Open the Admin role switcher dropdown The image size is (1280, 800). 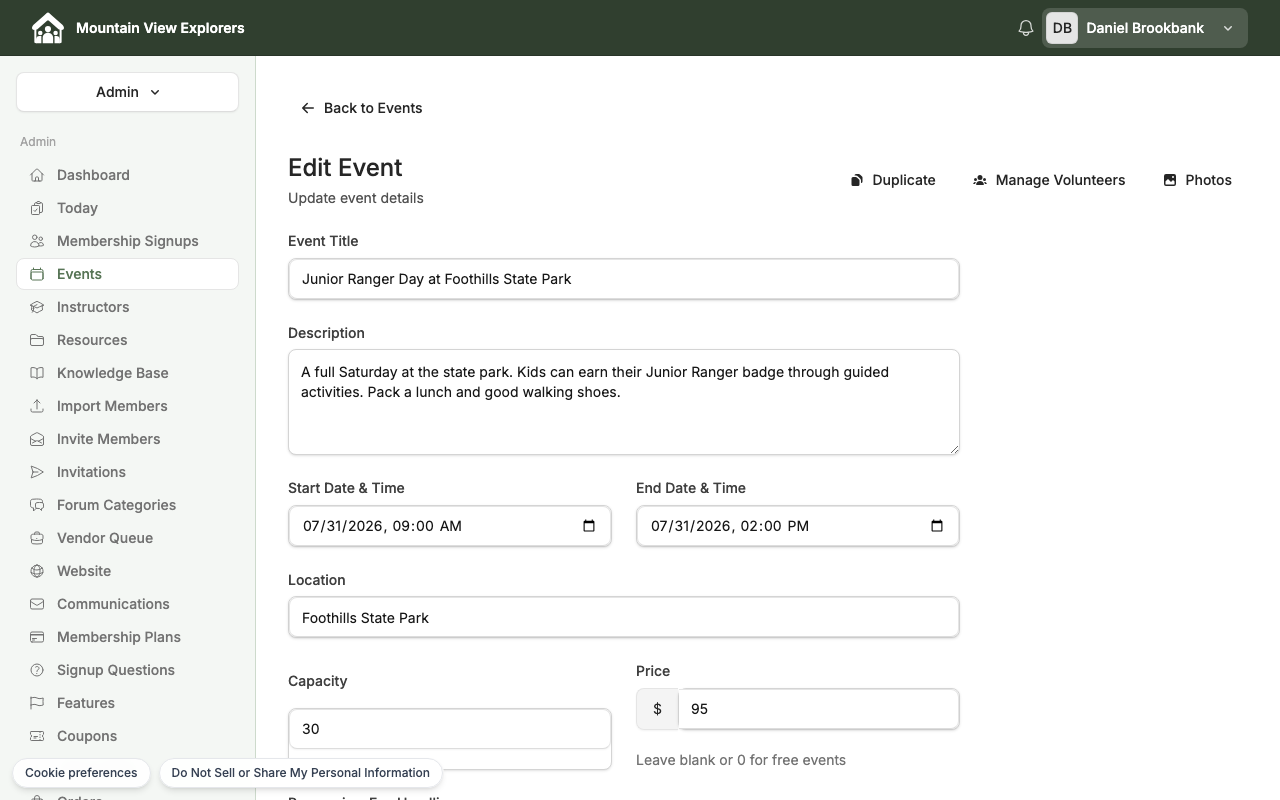click(x=127, y=92)
